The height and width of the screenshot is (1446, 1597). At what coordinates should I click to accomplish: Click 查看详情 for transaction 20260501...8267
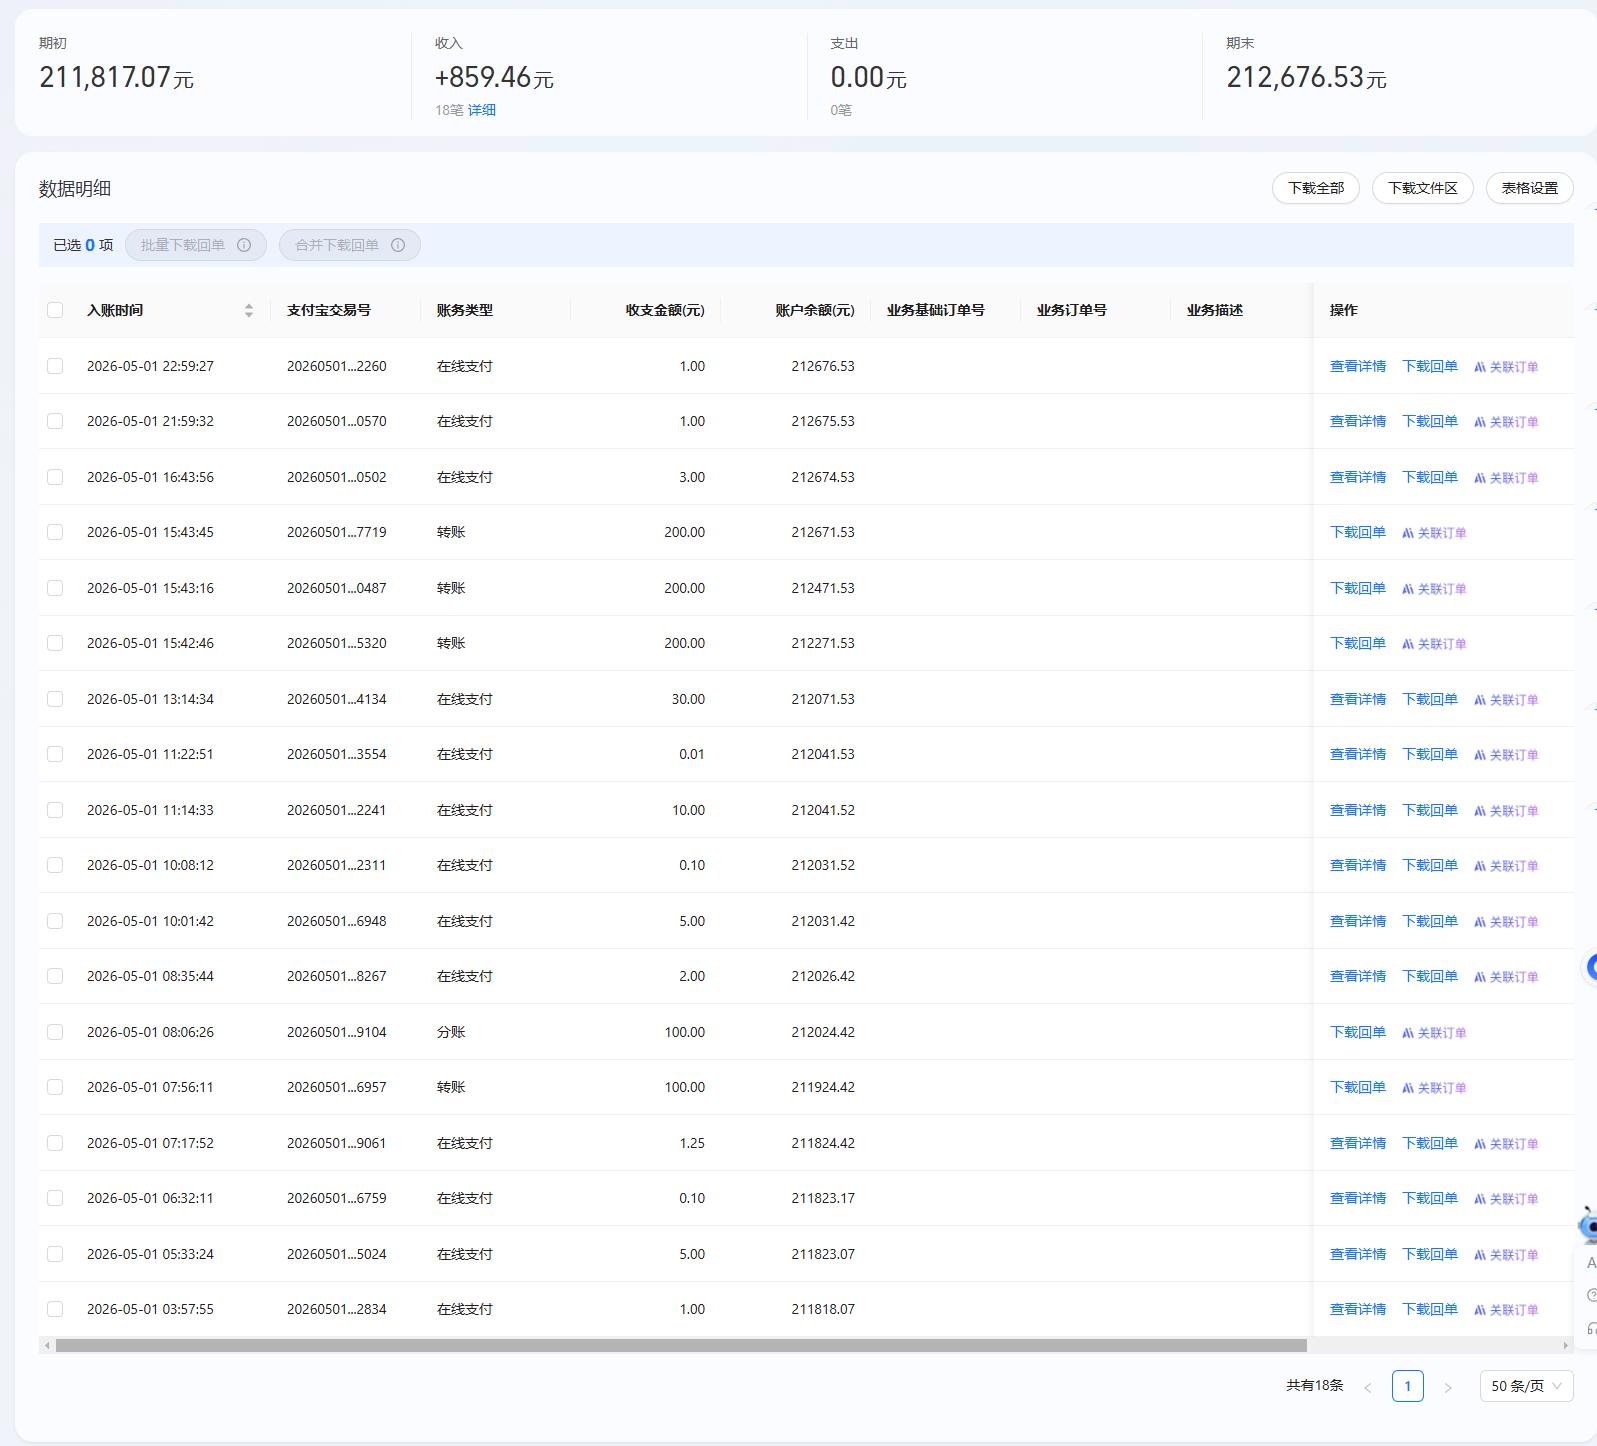[1358, 976]
